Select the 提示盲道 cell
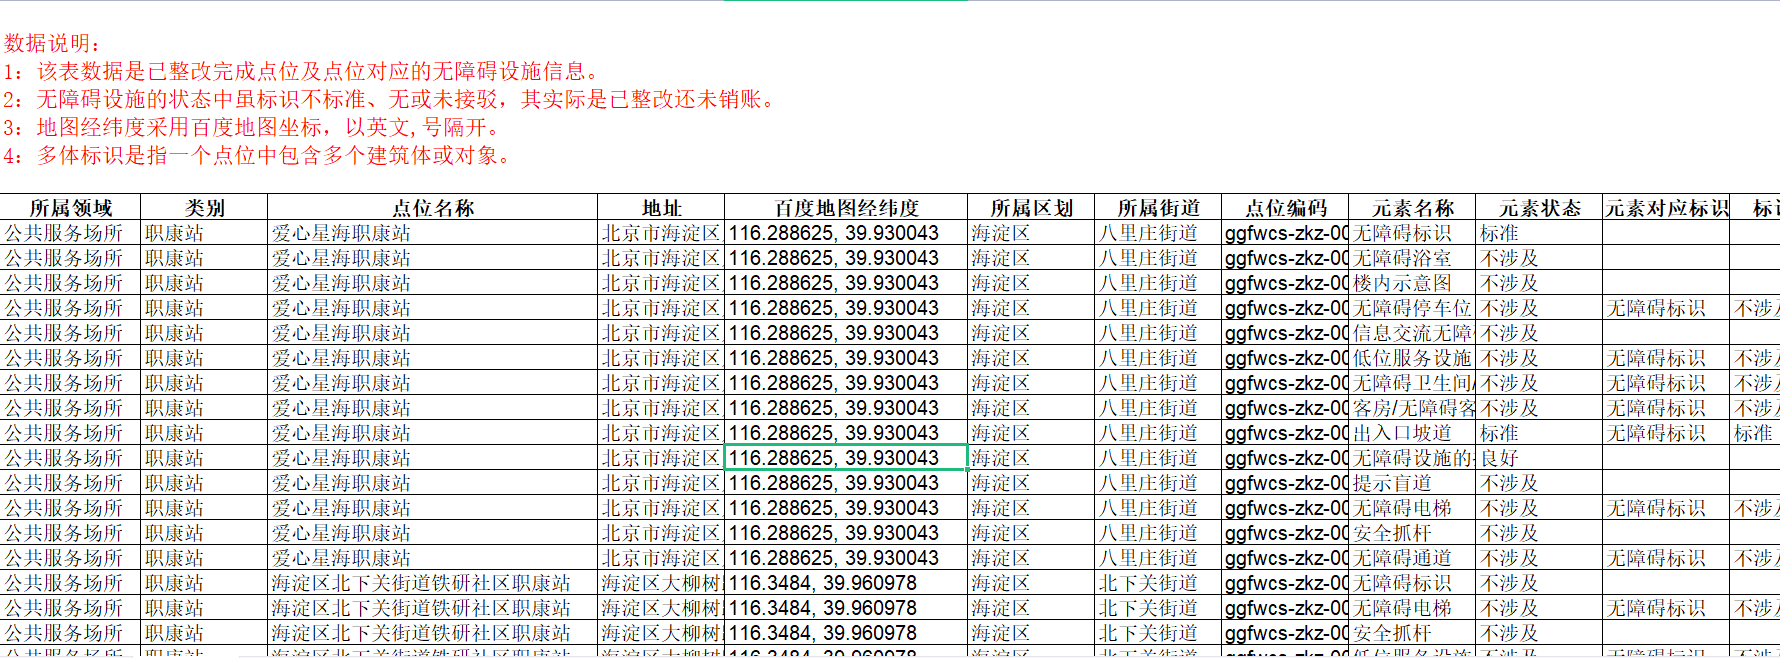The height and width of the screenshot is (658, 1780). point(1392,483)
